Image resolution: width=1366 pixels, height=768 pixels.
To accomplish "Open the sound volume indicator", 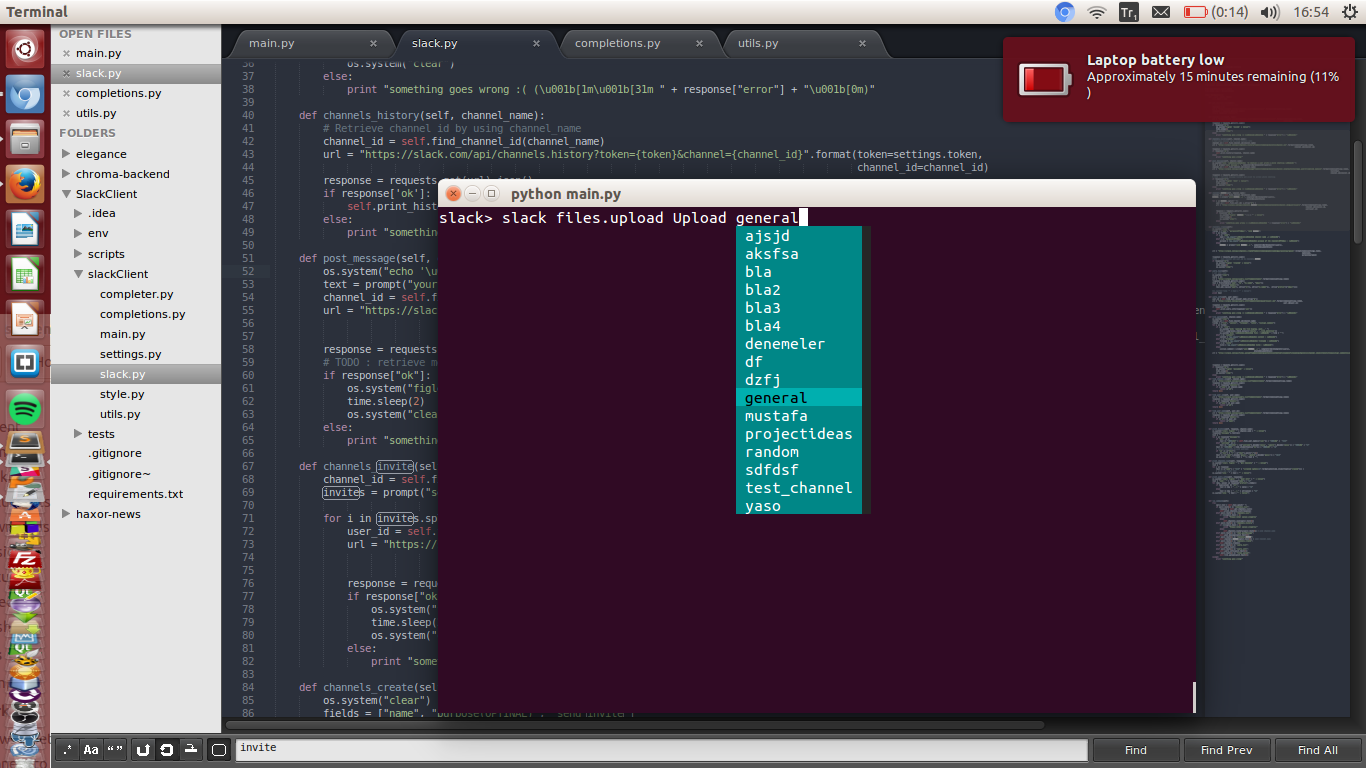I will coord(1270,12).
